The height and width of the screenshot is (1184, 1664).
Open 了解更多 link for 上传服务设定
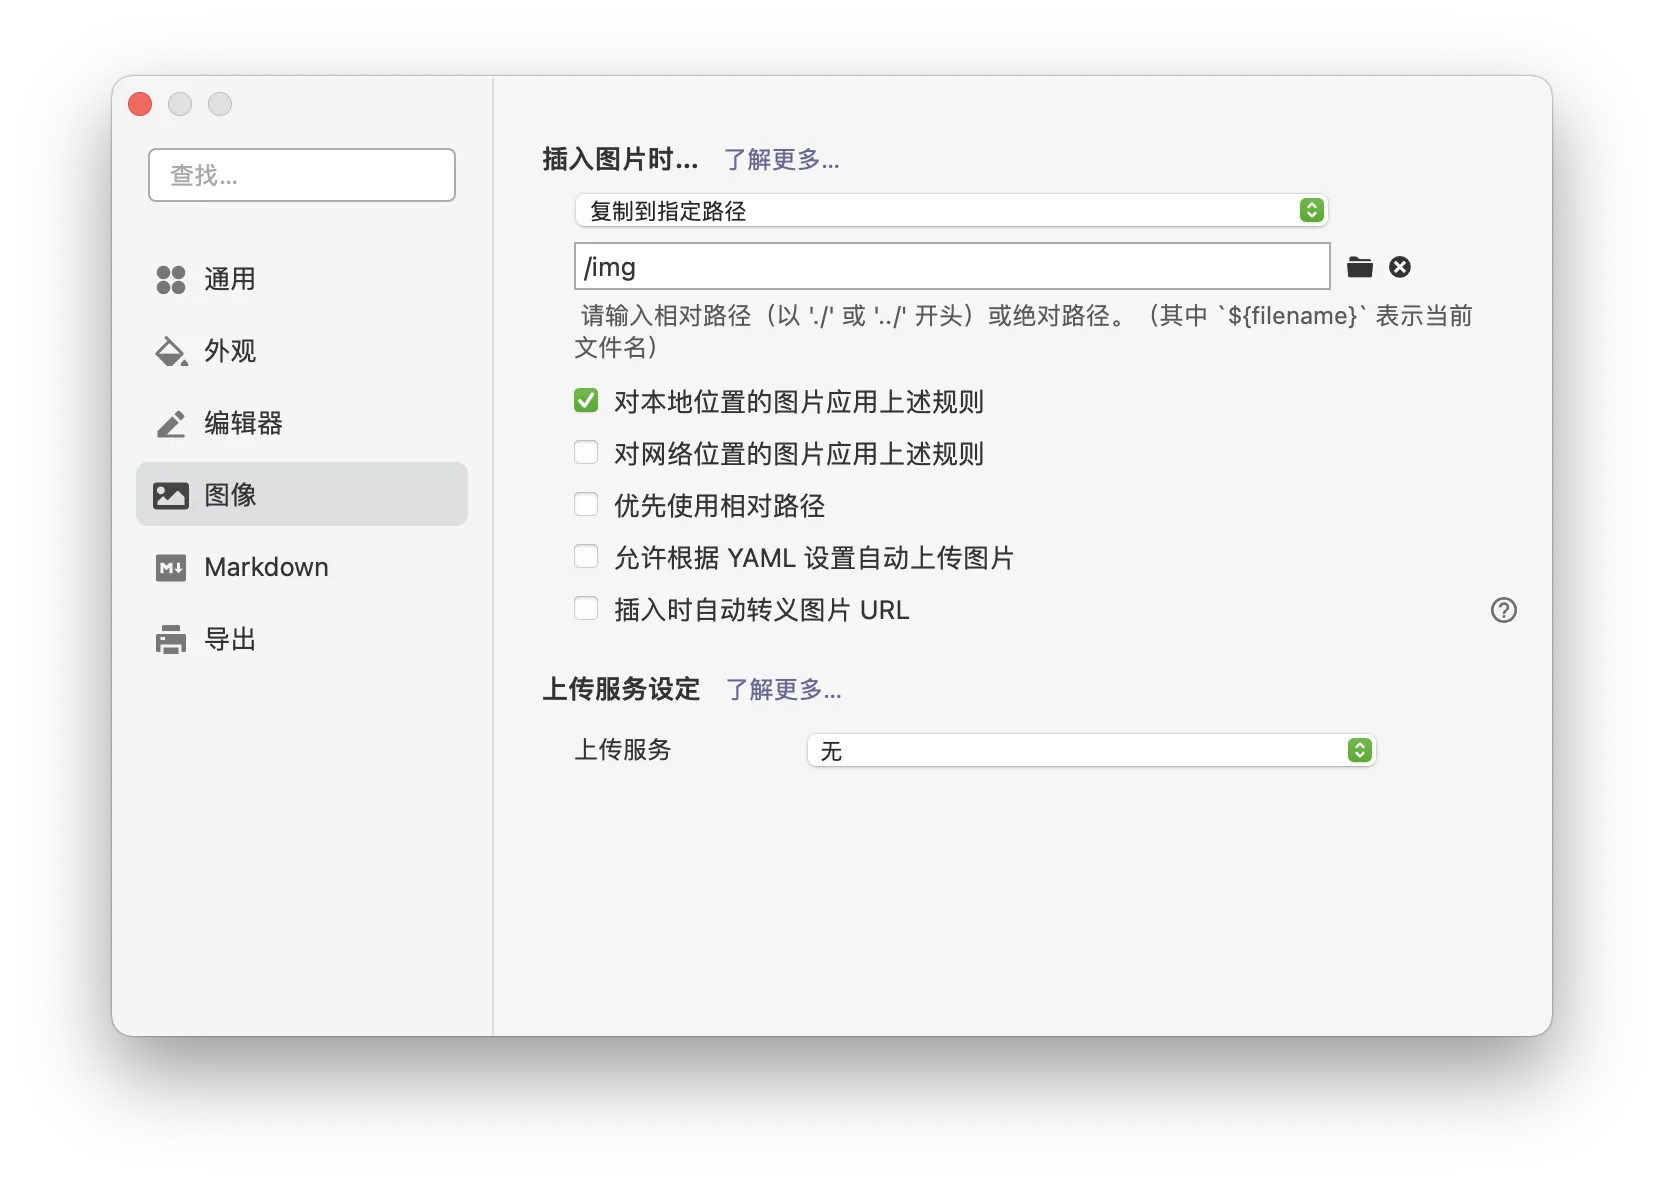point(783,689)
